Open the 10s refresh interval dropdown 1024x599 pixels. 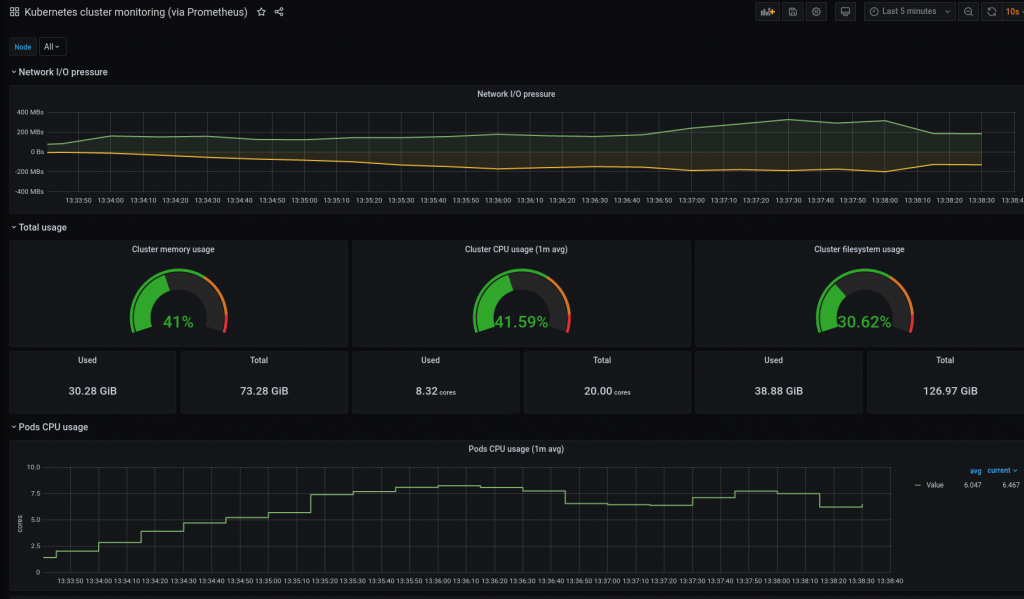[x=1014, y=12]
